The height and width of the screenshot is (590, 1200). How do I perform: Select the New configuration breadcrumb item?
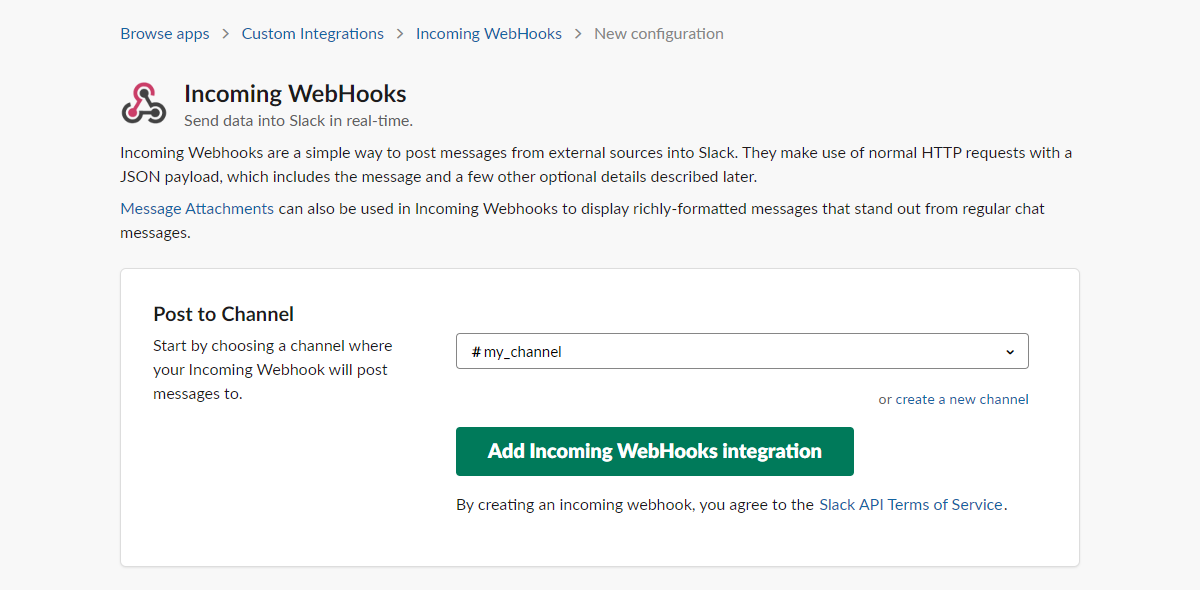pos(658,33)
